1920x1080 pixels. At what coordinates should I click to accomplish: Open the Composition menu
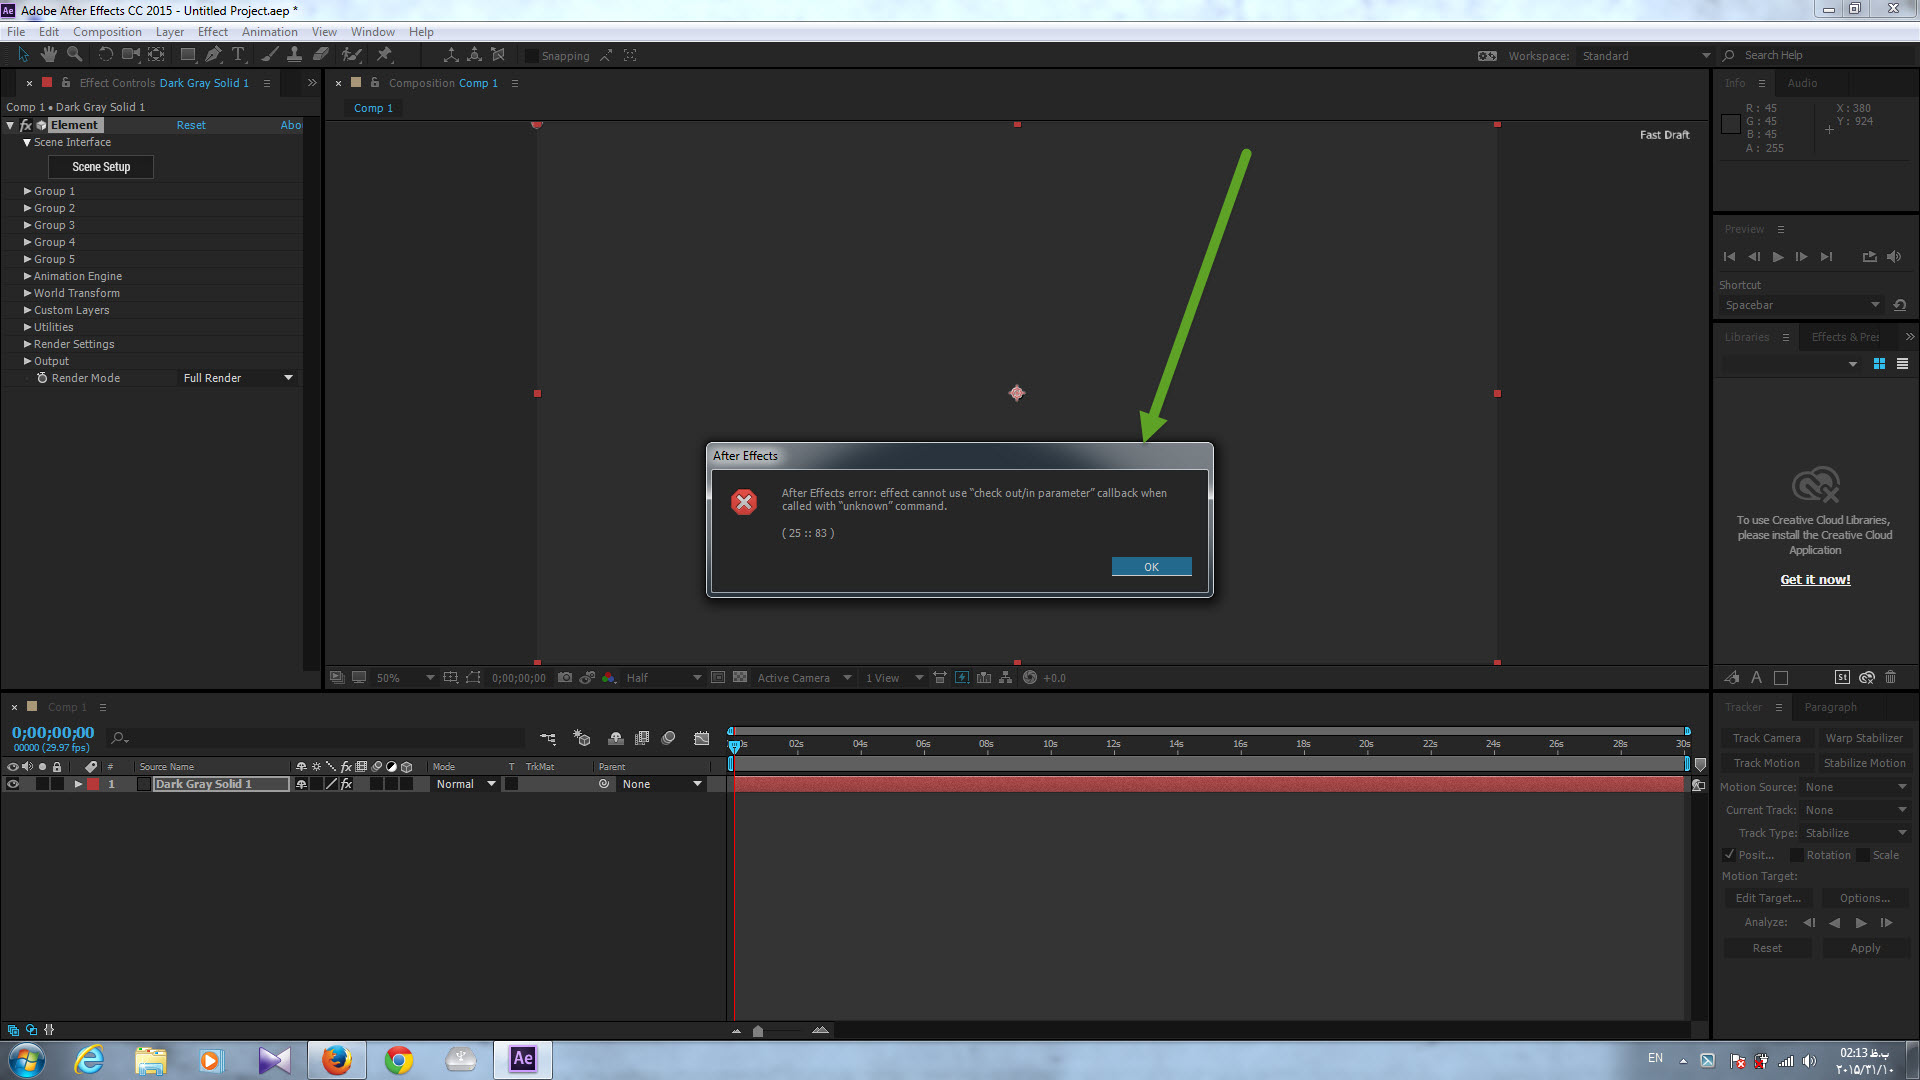point(107,32)
